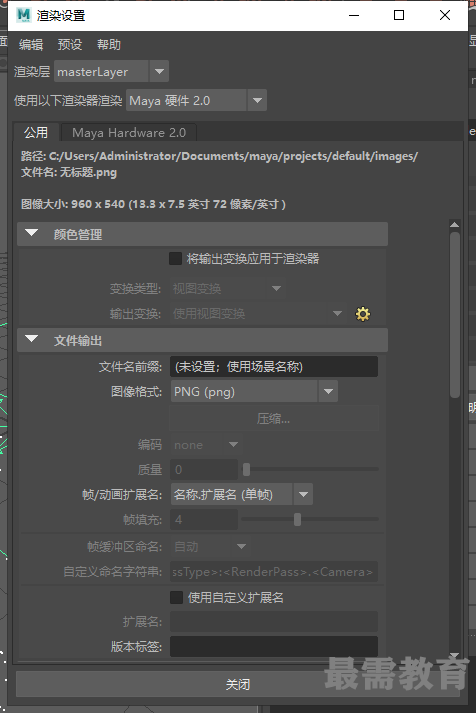Click the scrollbar down arrow

click(455, 655)
